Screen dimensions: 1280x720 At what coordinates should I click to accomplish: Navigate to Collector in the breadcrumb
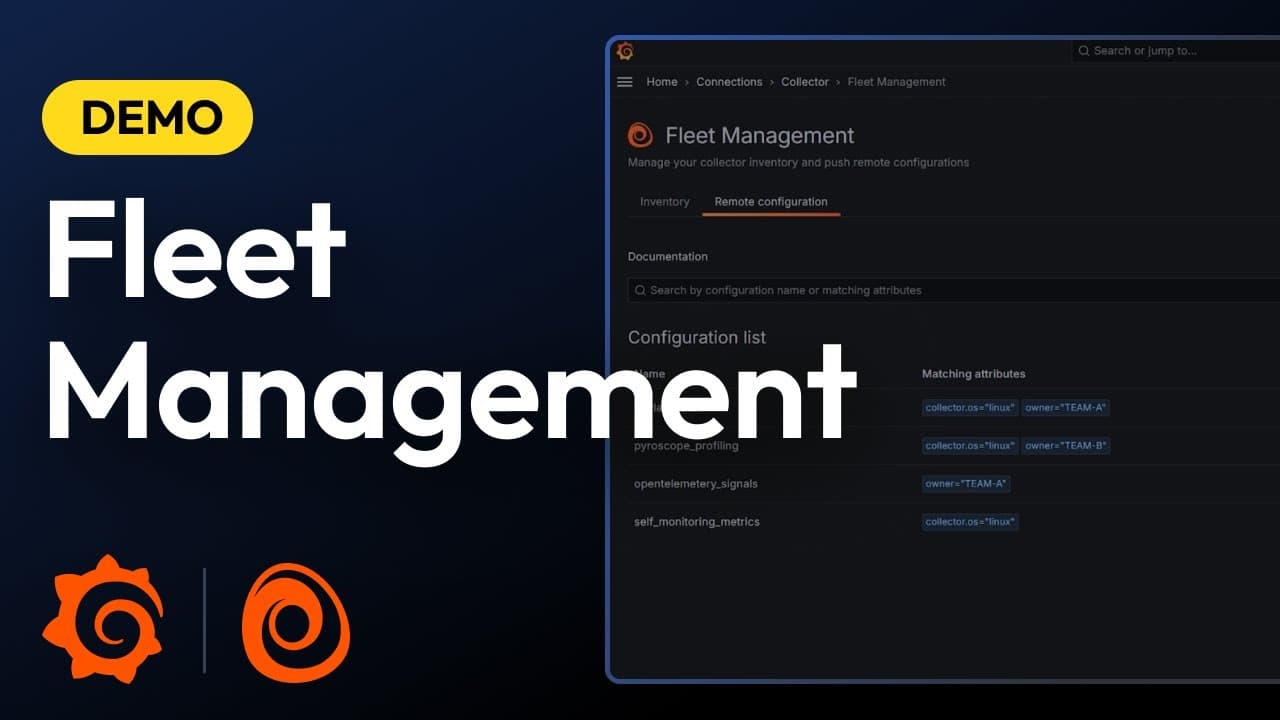(805, 82)
